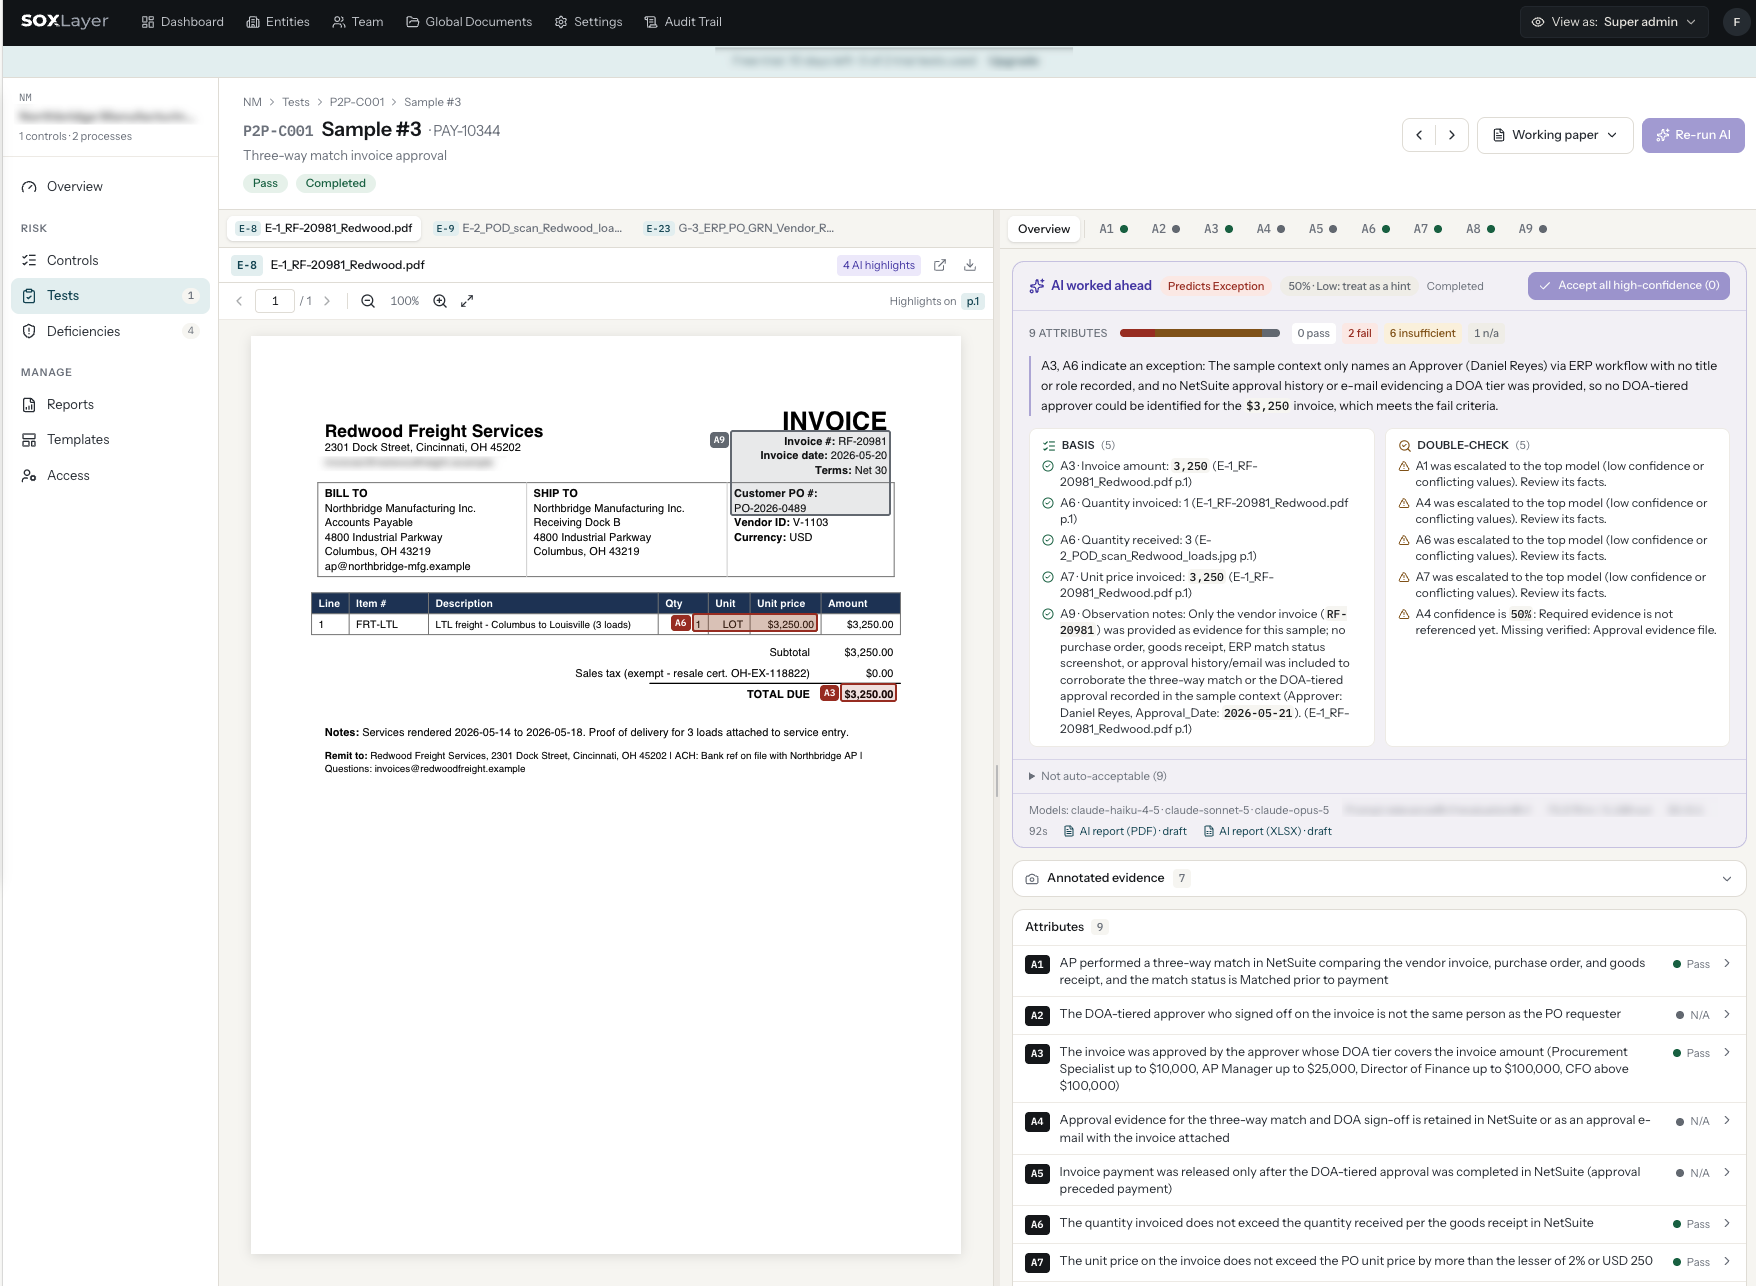Open the AI report (PDF) draft link

point(1125,831)
